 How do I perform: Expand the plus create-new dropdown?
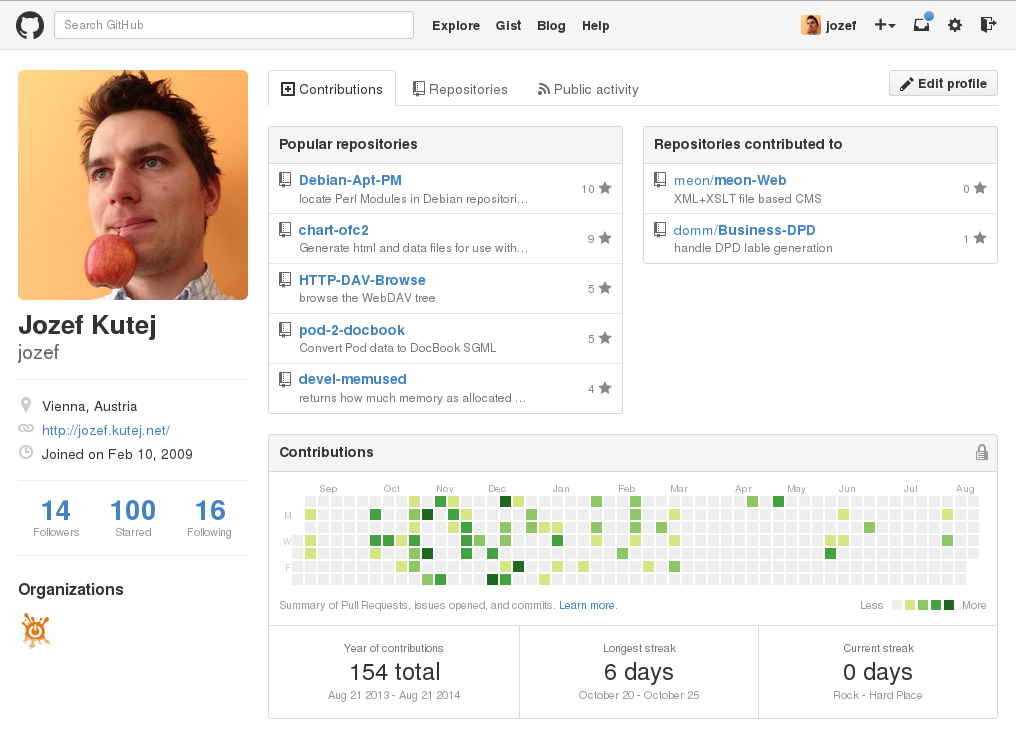(x=884, y=25)
